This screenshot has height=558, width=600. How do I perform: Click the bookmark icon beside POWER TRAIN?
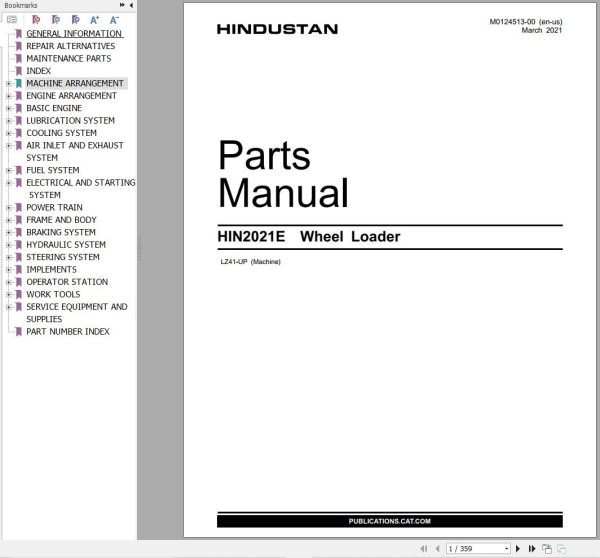click(x=18, y=207)
